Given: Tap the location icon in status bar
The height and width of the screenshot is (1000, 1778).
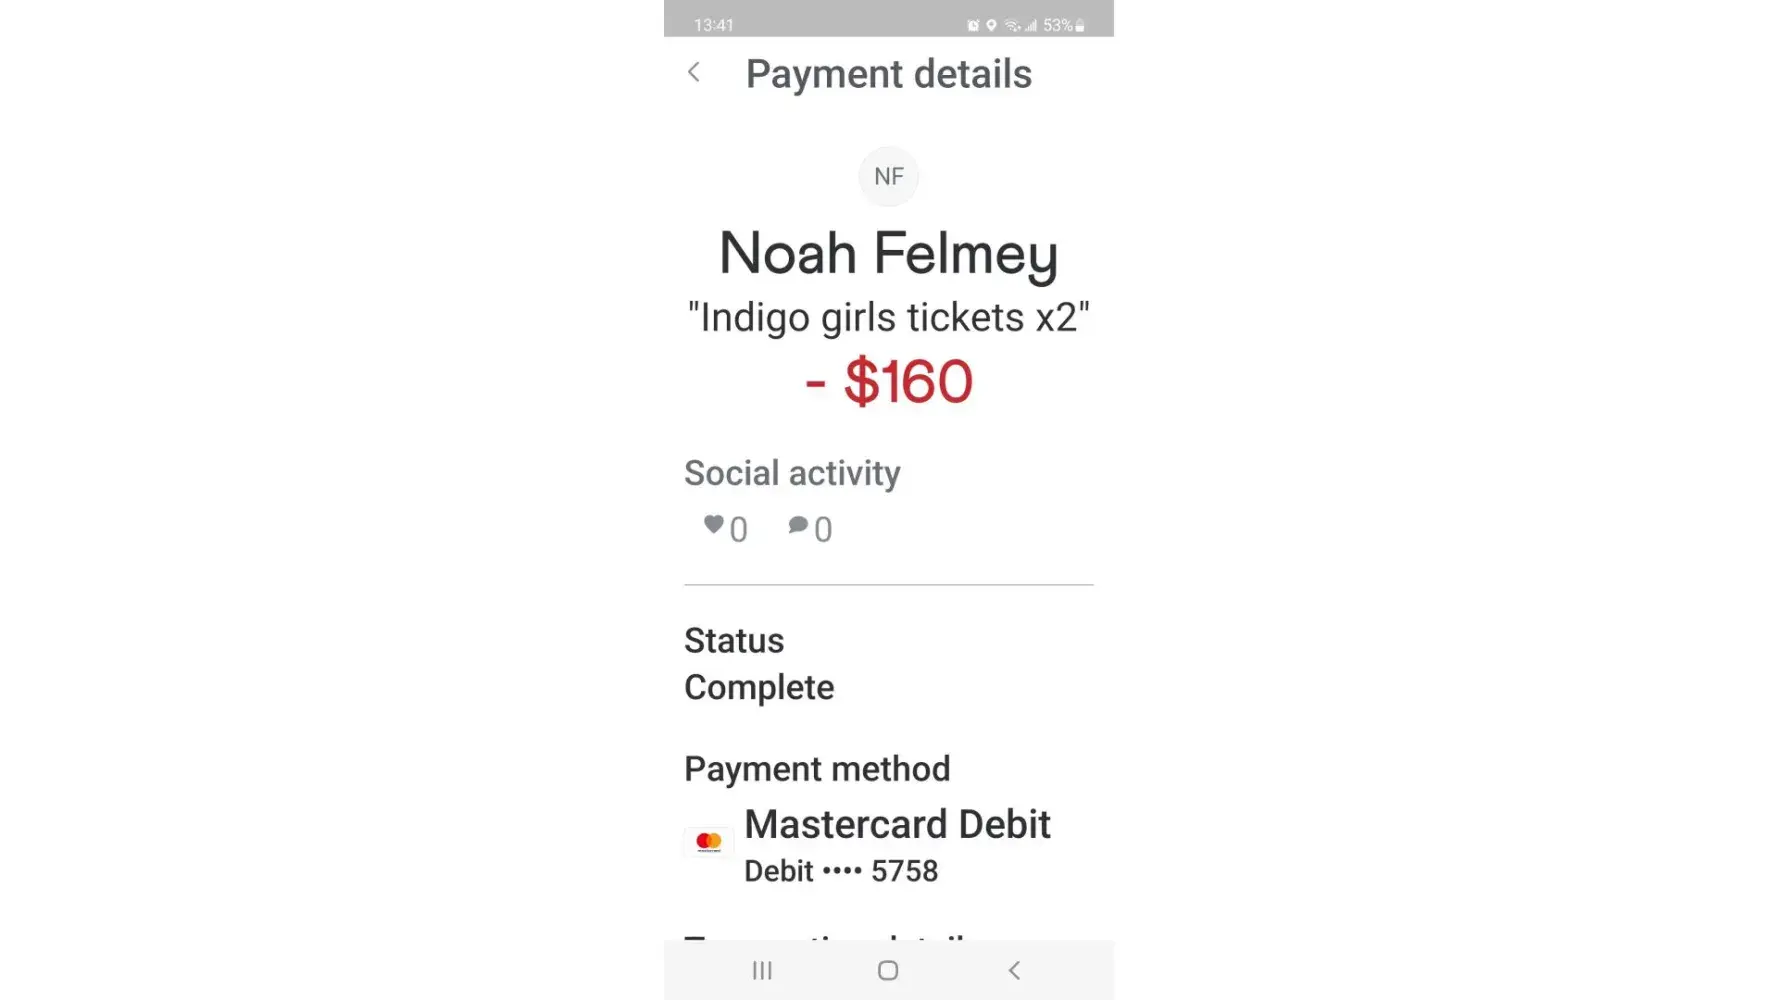Looking at the screenshot, I should [x=991, y=25].
